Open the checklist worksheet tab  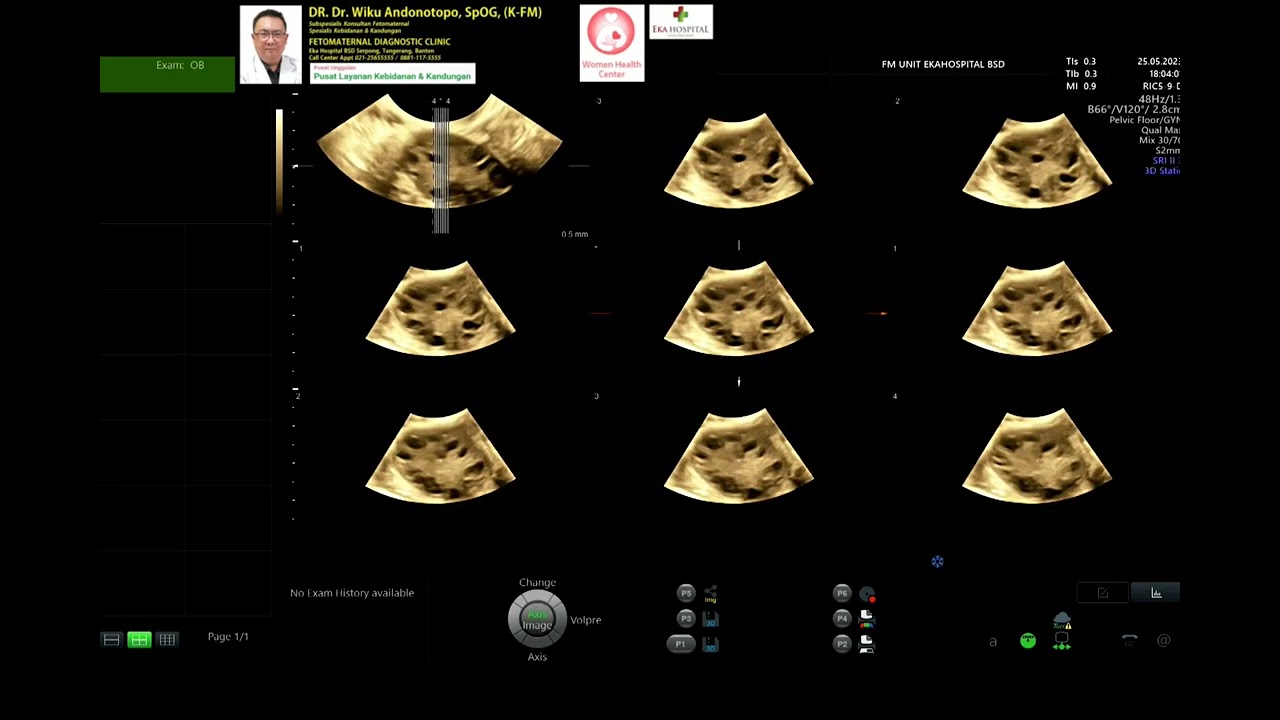click(x=1103, y=593)
